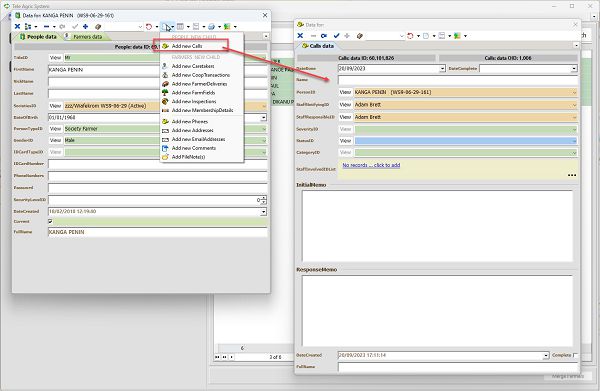
Task: Click View button next to PersonID
Action: tap(345, 92)
